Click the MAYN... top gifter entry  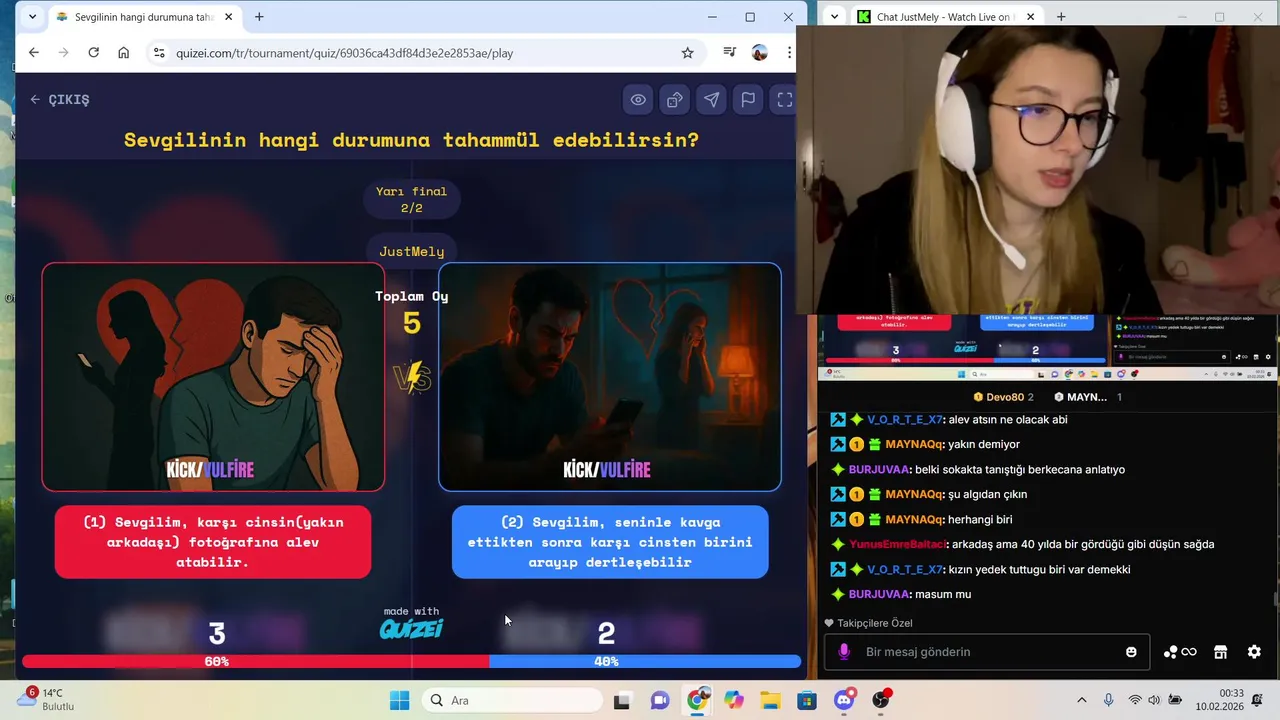pyautogui.click(x=1088, y=397)
